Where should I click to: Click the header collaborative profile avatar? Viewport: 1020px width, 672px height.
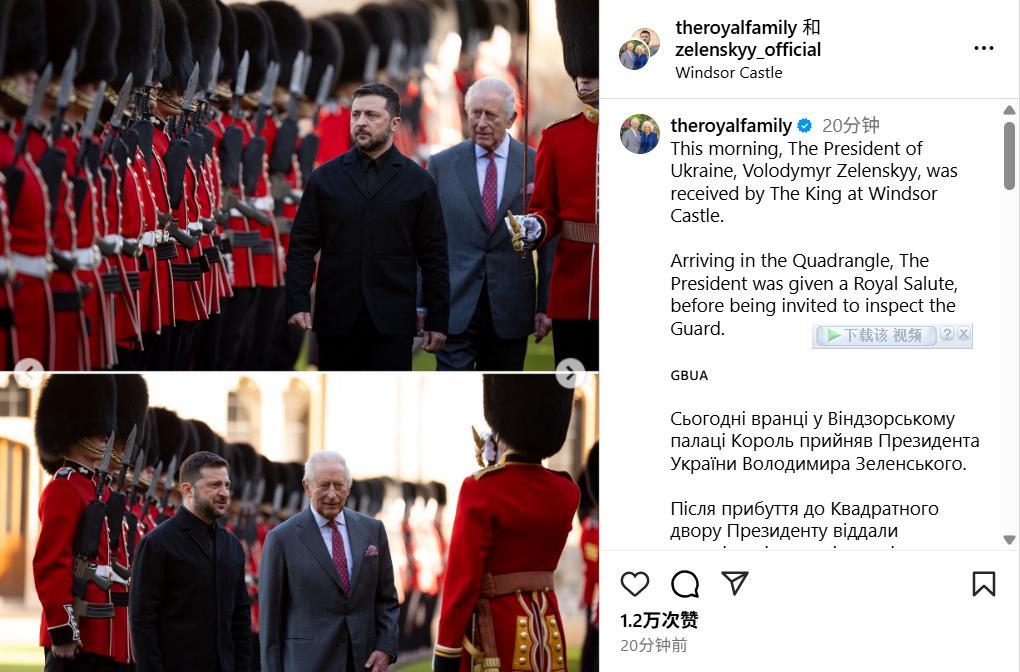[x=639, y=49]
